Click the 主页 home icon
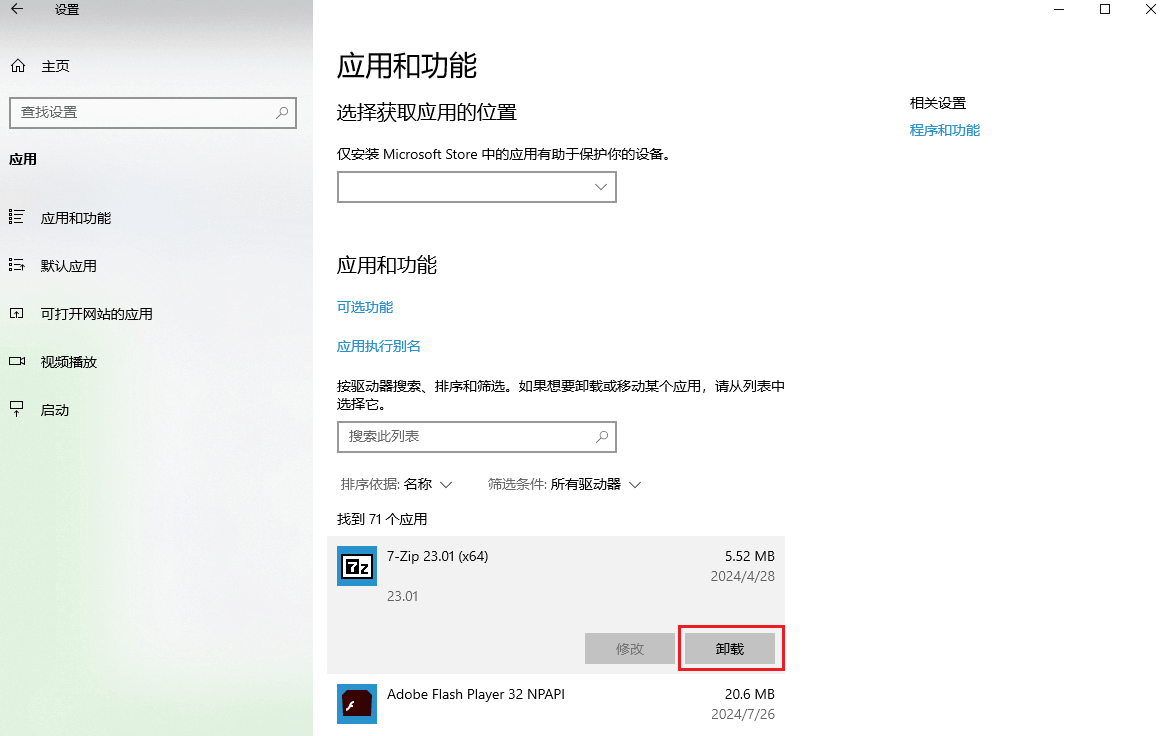The height and width of the screenshot is (736, 1170). pyautogui.click(x=18, y=65)
